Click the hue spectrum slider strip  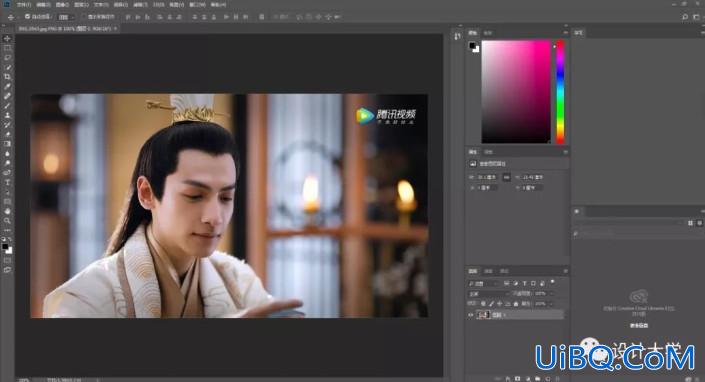point(560,92)
